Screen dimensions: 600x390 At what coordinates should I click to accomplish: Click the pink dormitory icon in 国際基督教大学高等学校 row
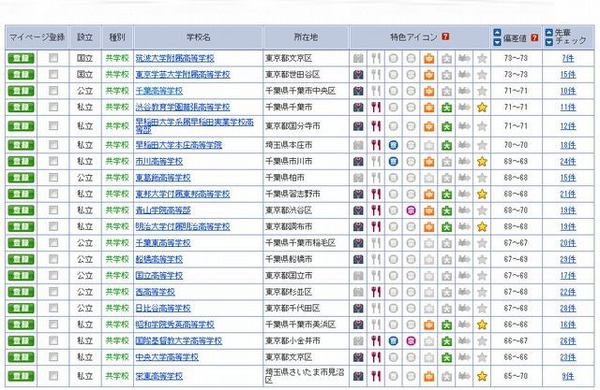coord(411,341)
